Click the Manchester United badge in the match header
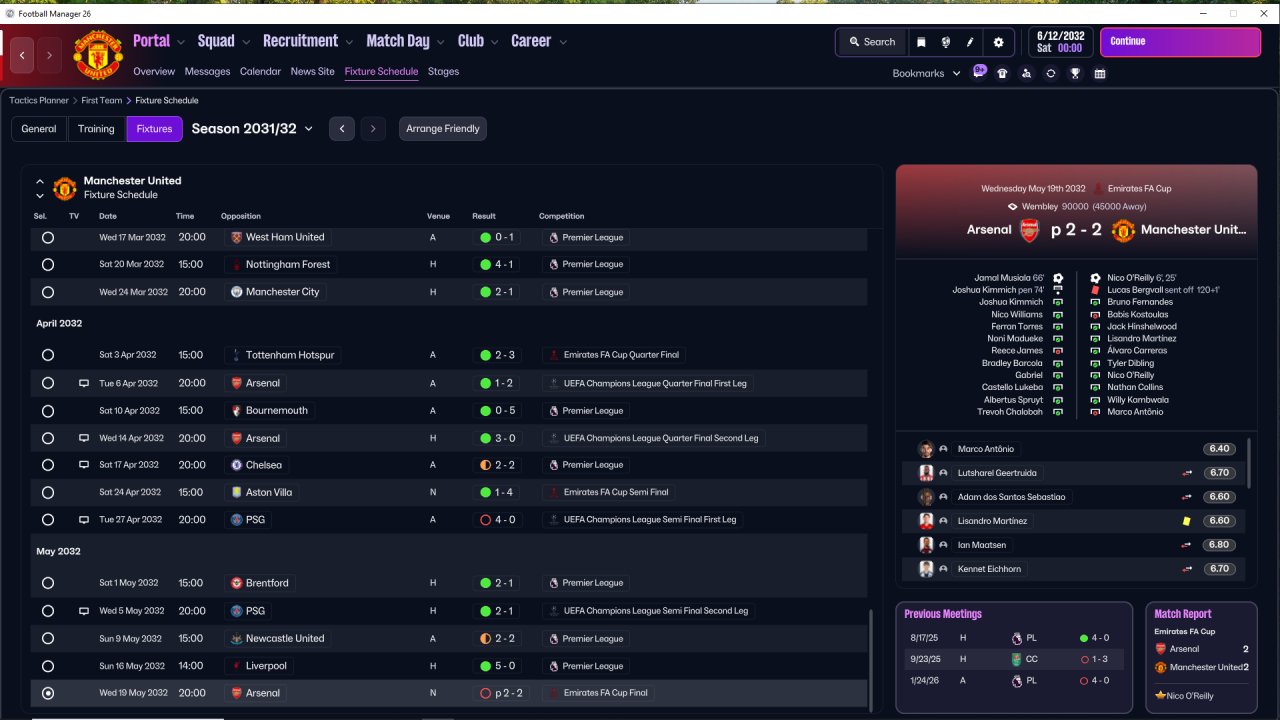 (x=1123, y=230)
